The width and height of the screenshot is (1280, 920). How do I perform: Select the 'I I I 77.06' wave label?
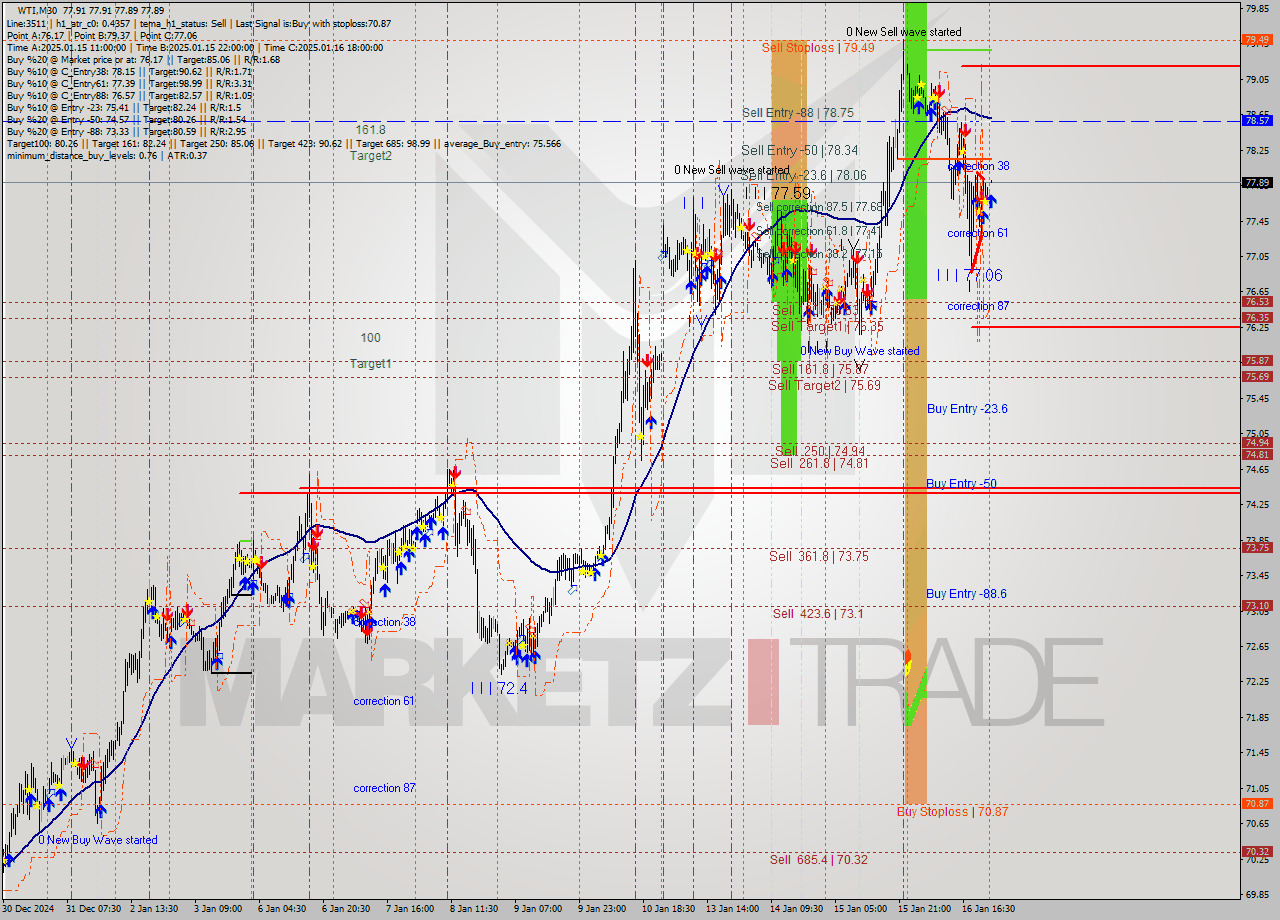[970, 274]
